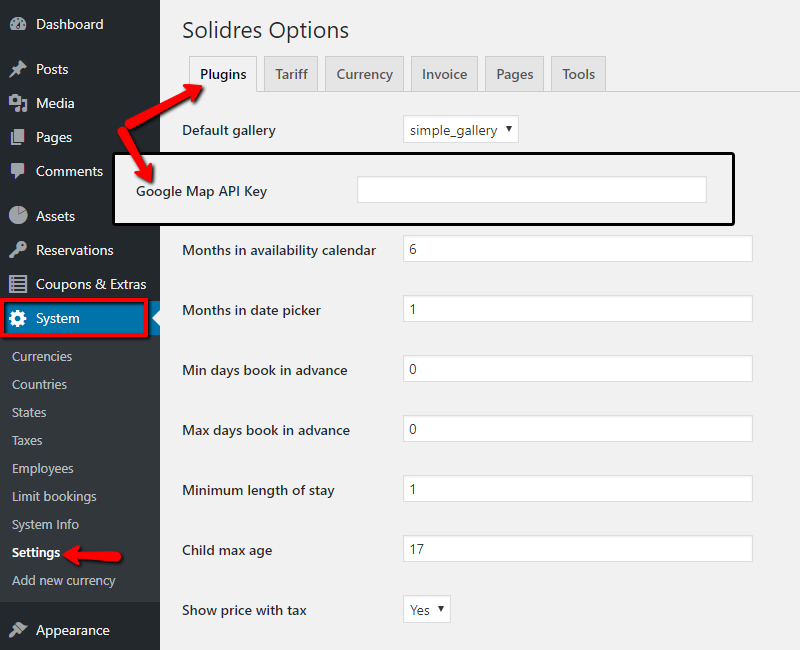Go to Add new currency

coord(63,580)
